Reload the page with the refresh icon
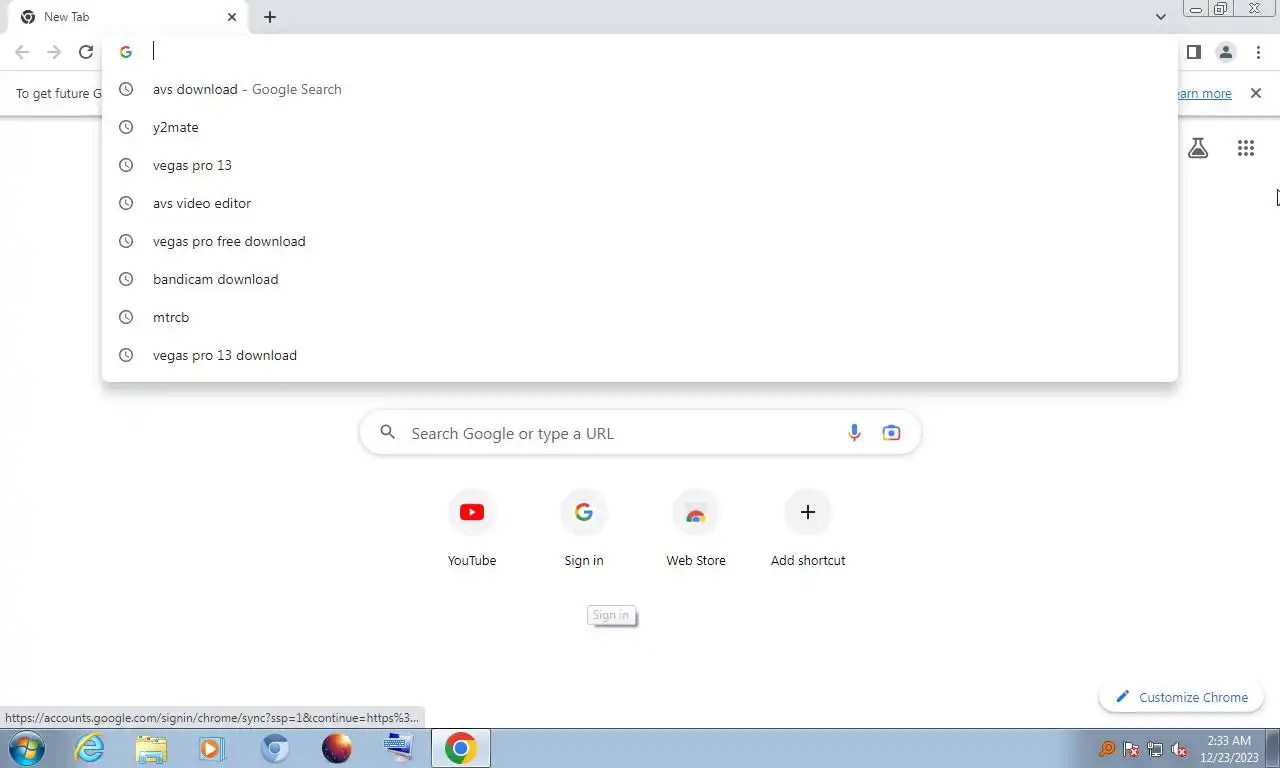 pyautogui.click(x=86, y=52)
